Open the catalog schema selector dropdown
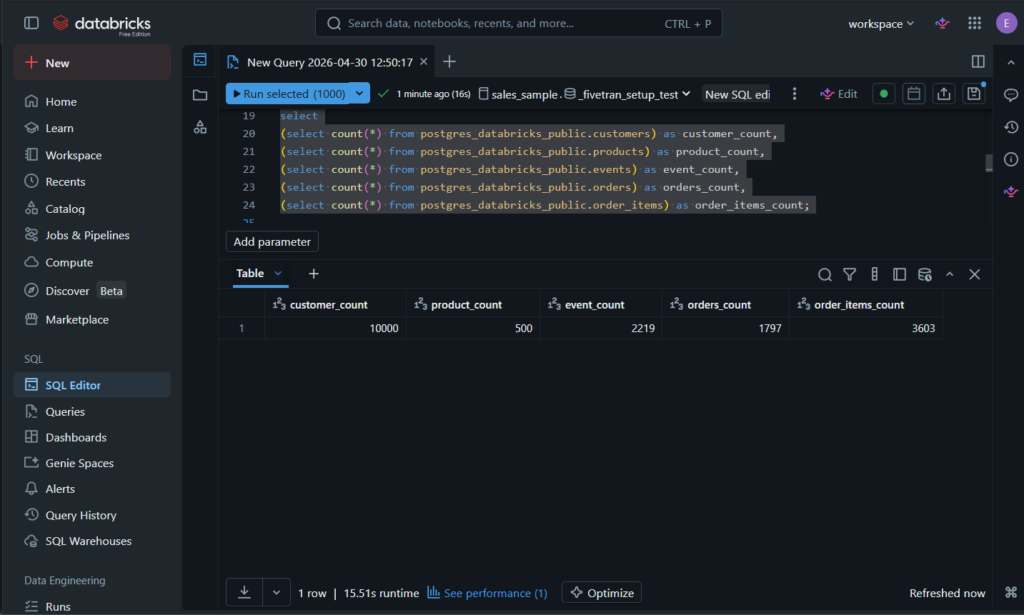 click(x=584, y=94)
